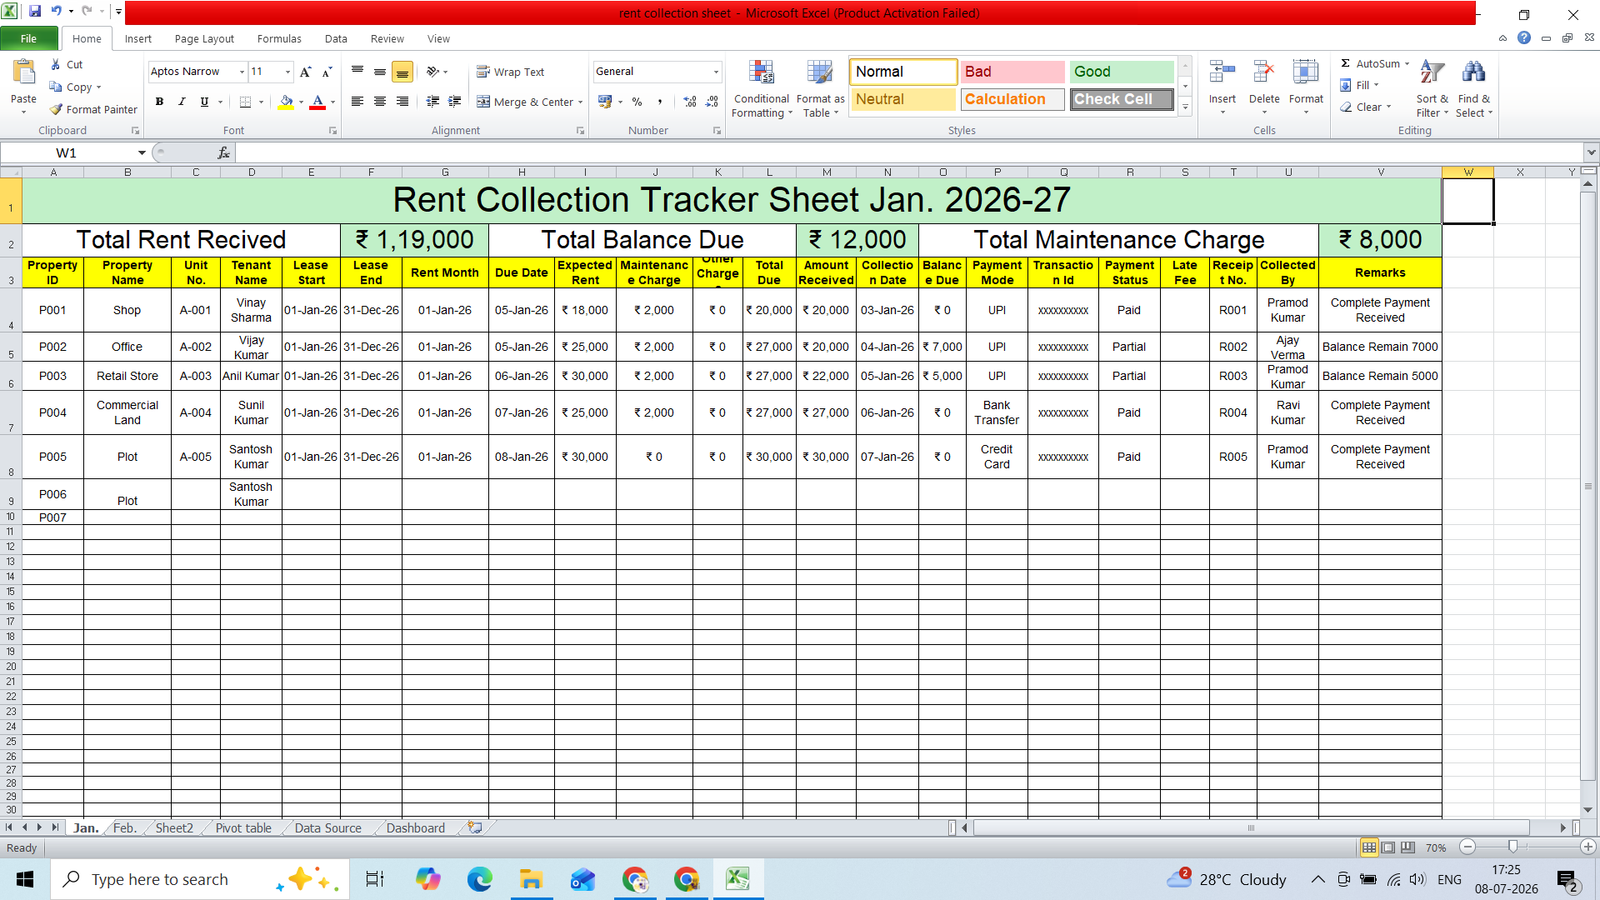Expand the formula bar
1600x900 pixels.
pyautogui.click(x=1591, y=153)
